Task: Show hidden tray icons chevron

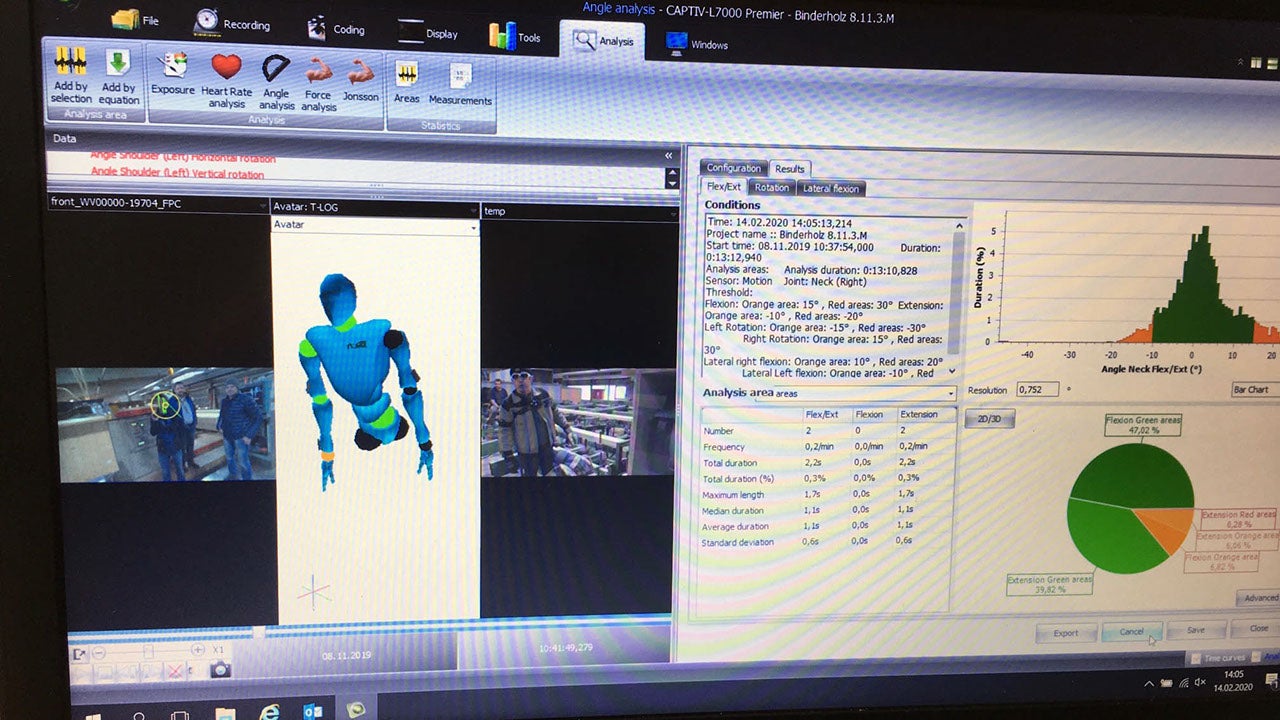Action: (1149, 682)
